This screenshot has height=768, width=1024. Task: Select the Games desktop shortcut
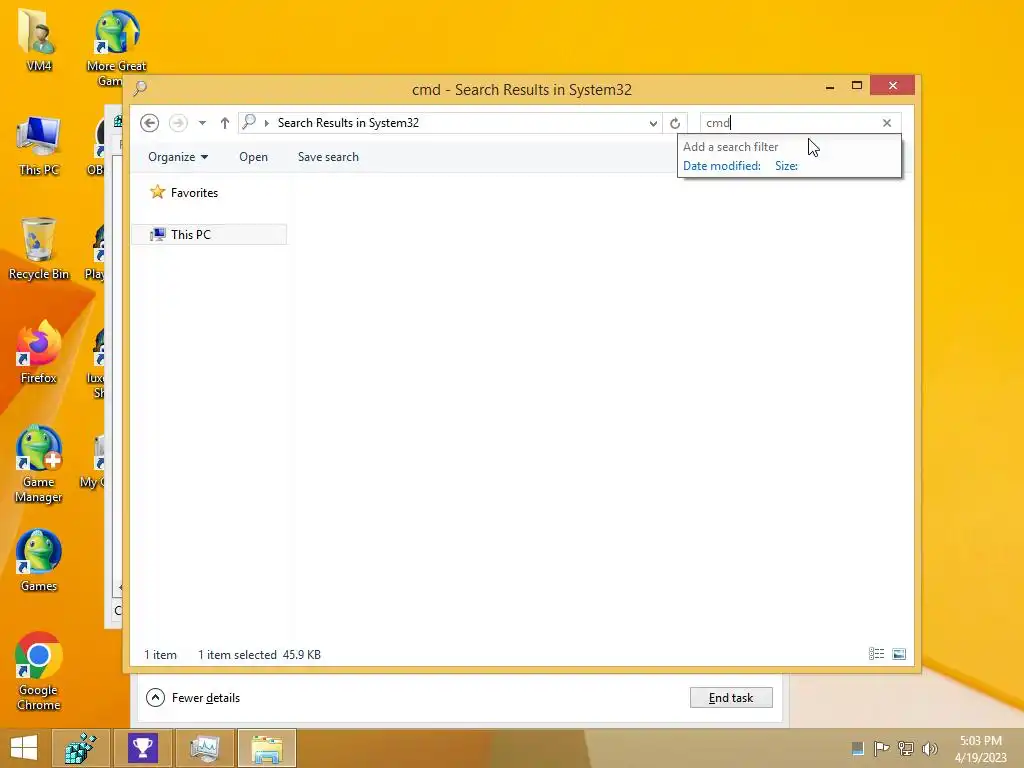[39, 560]
